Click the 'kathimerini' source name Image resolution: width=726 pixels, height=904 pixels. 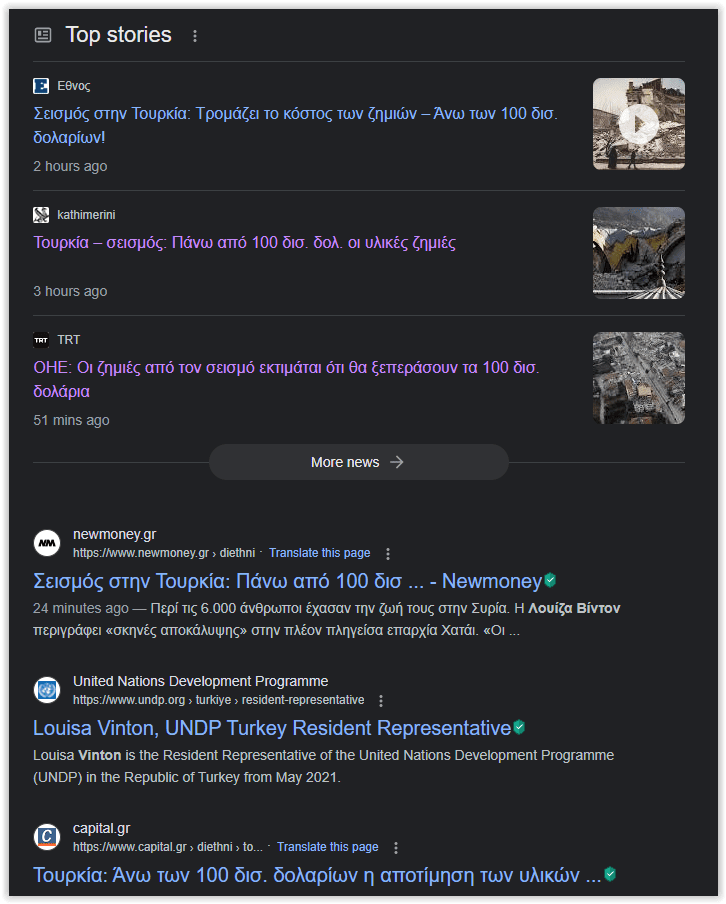[x=86, y=215]
